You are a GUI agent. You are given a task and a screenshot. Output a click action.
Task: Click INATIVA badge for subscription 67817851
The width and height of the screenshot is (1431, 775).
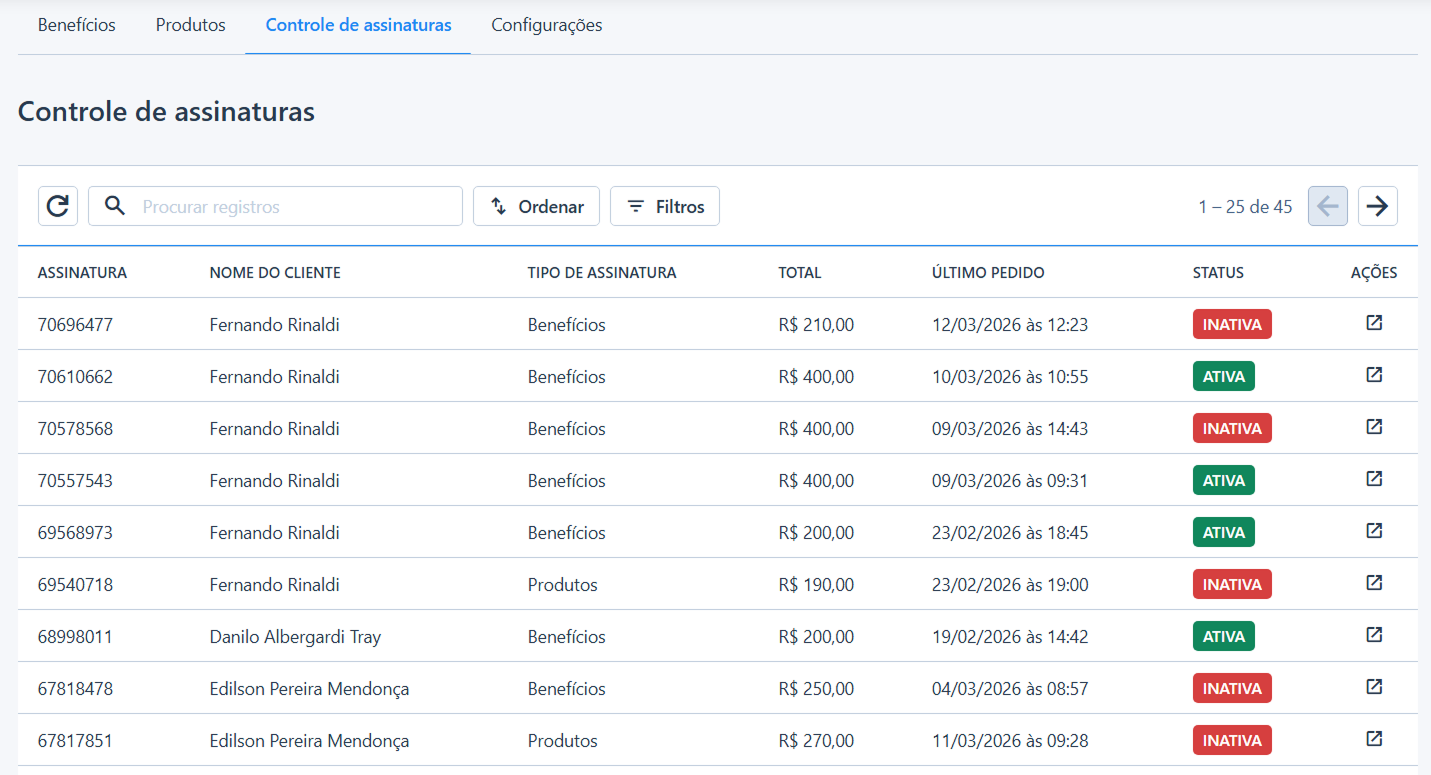pyautogui.click(x=1232, y=740)
